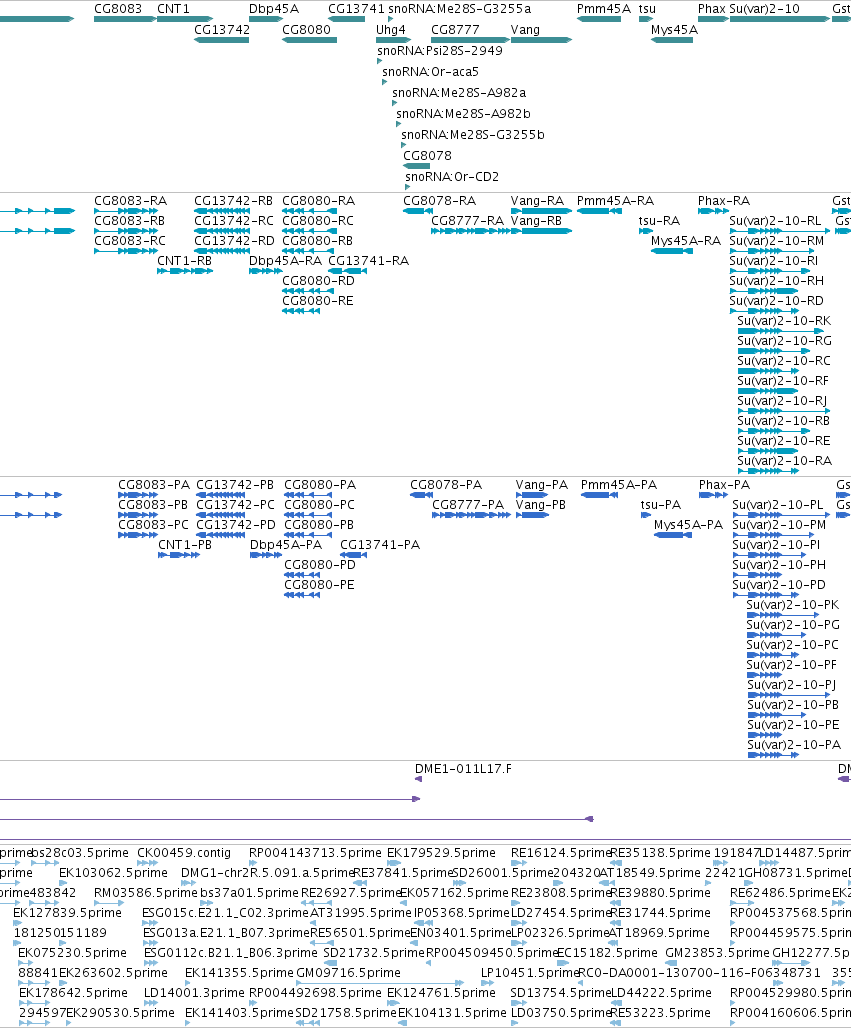851x1028 pixels.
Task: Click the CG8080-RA transcript label
Action: point(319,201)
